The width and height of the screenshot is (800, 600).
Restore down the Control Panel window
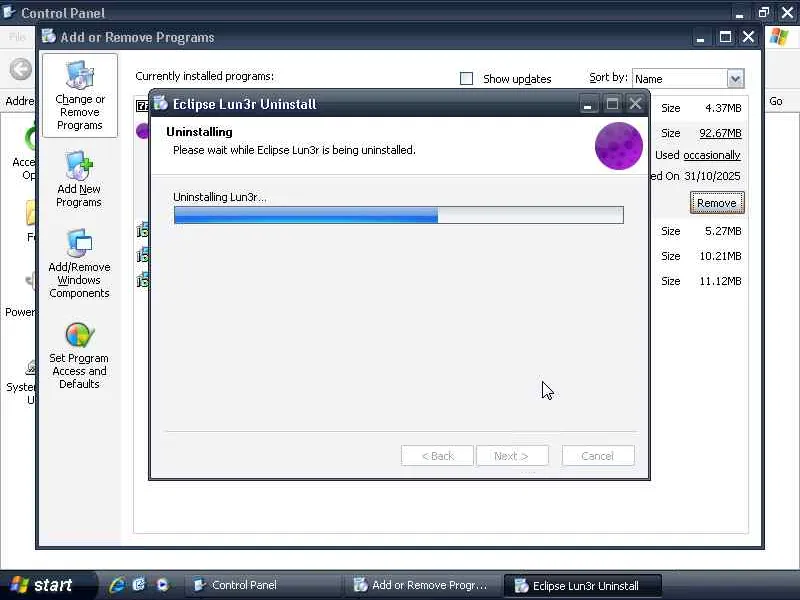pos(763,12)
